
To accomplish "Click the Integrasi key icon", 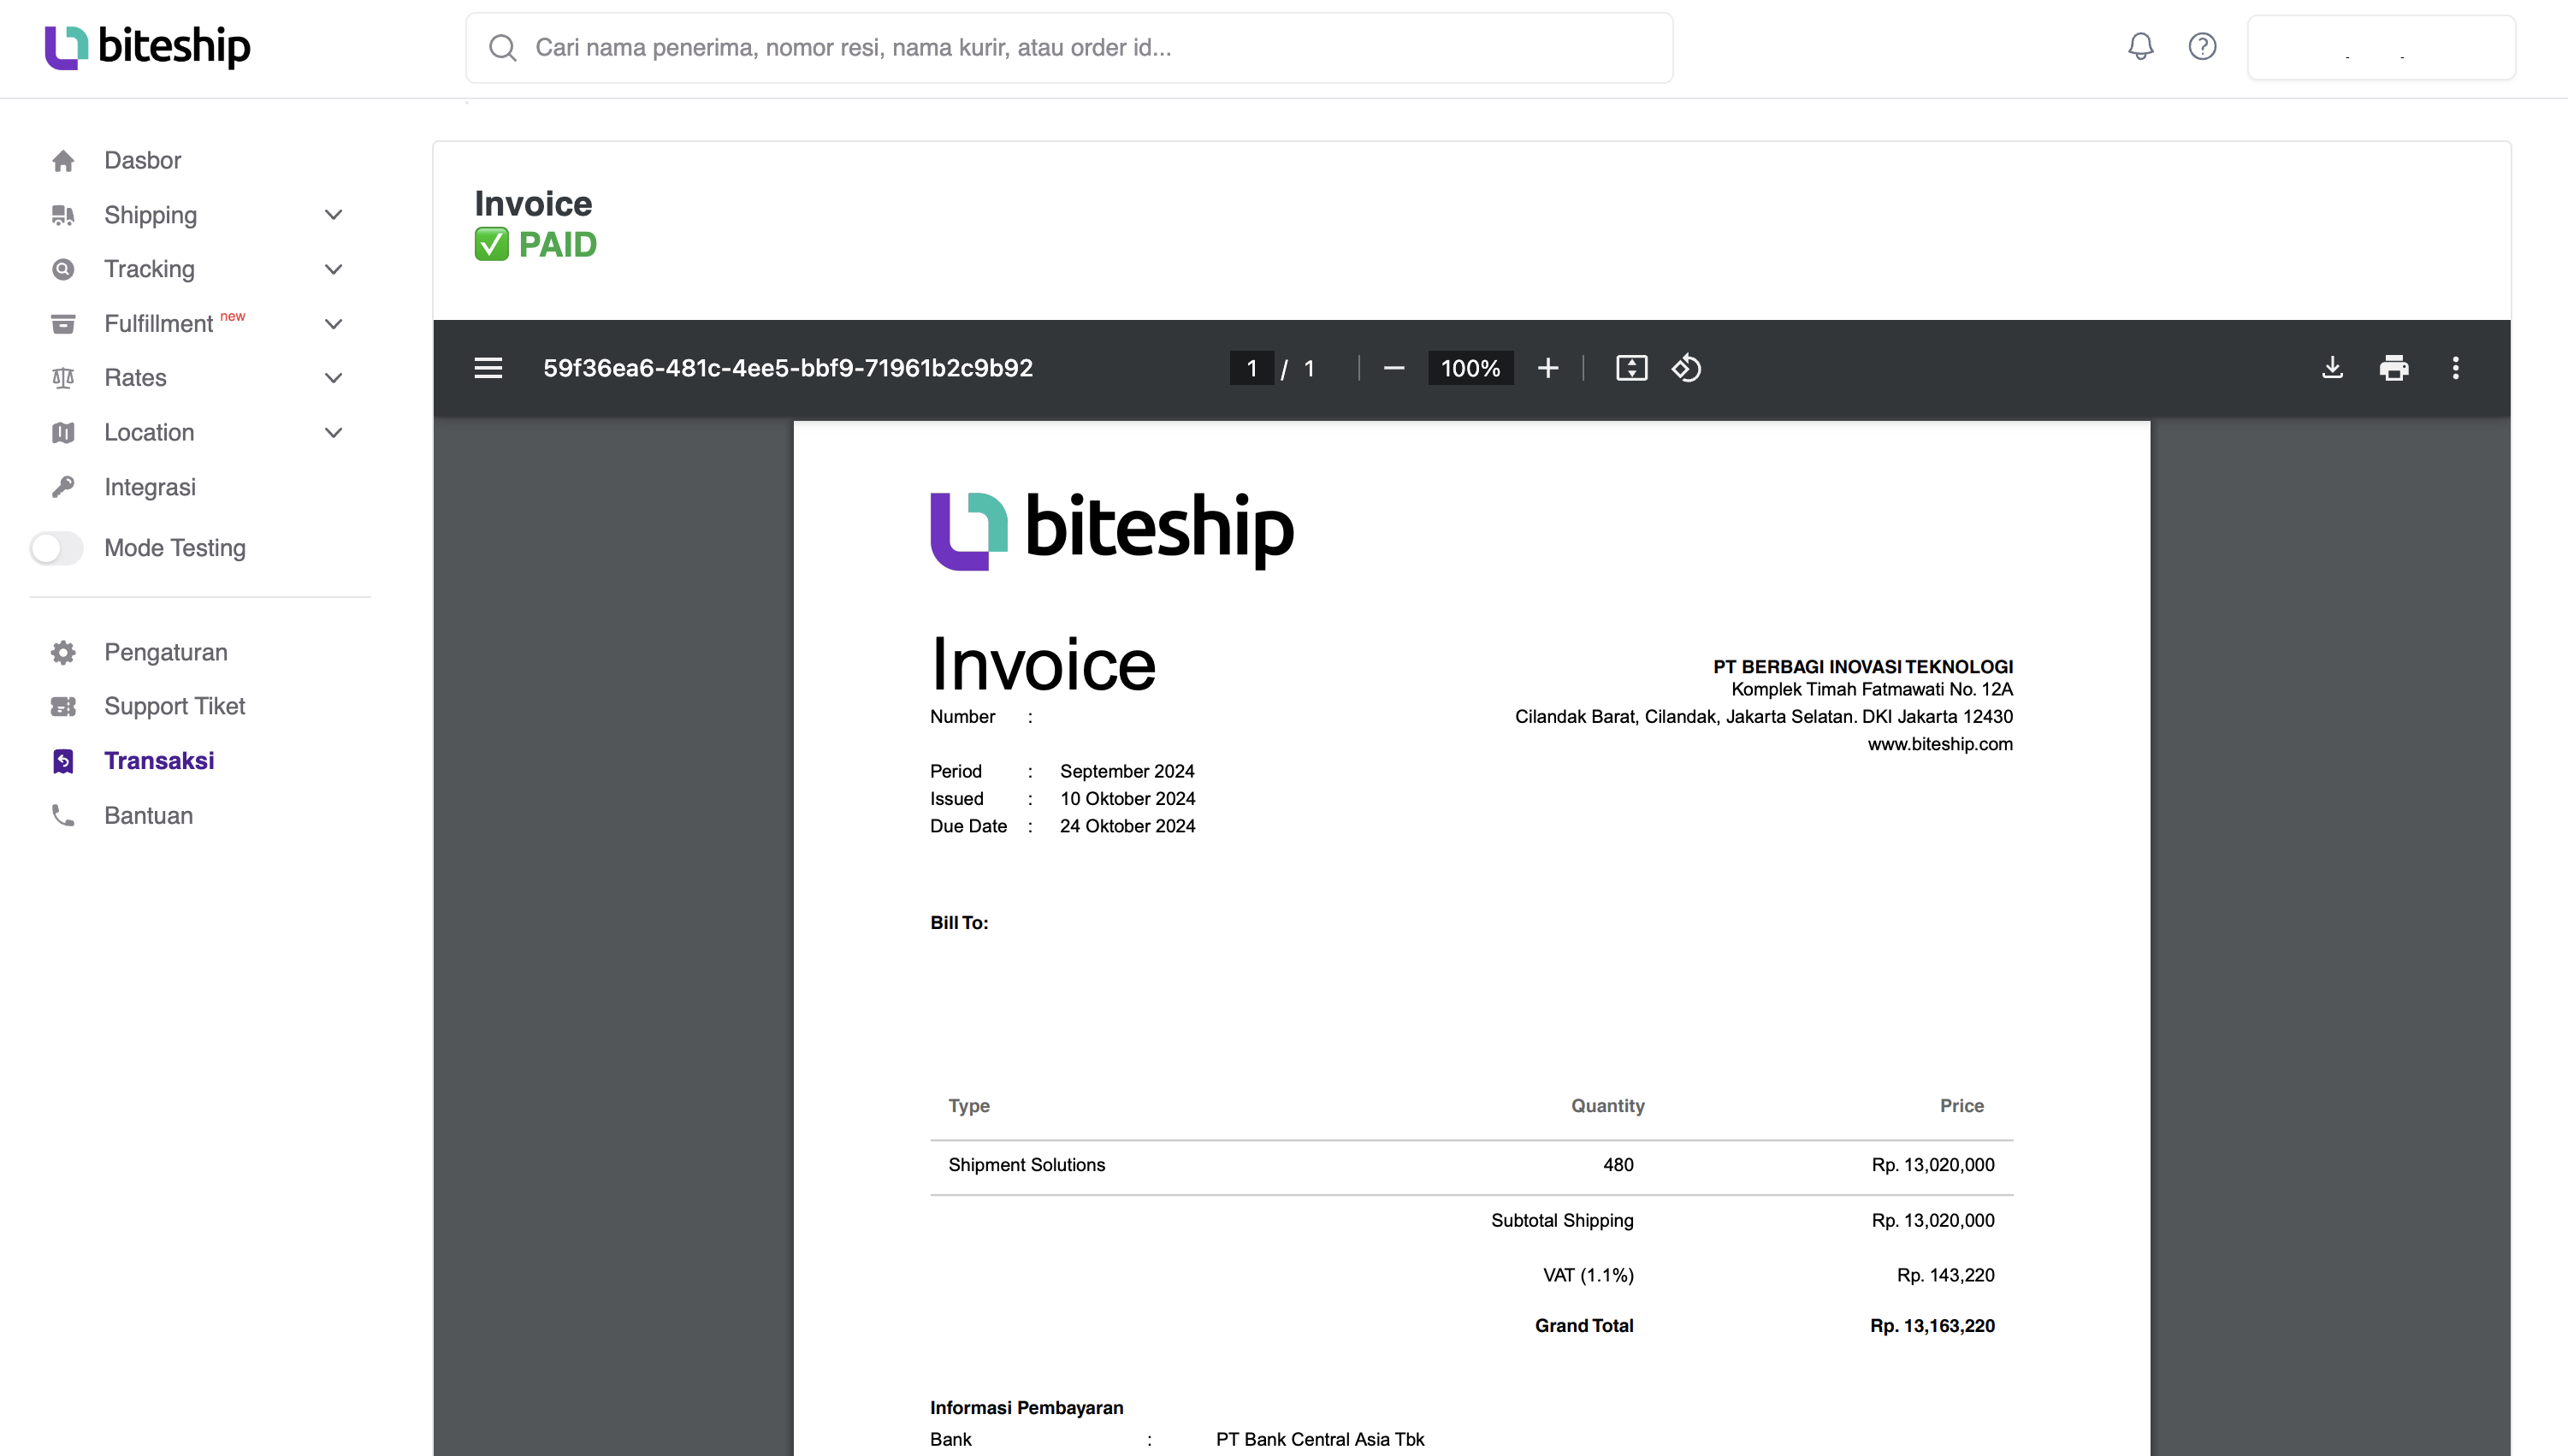I will [63, 487].
